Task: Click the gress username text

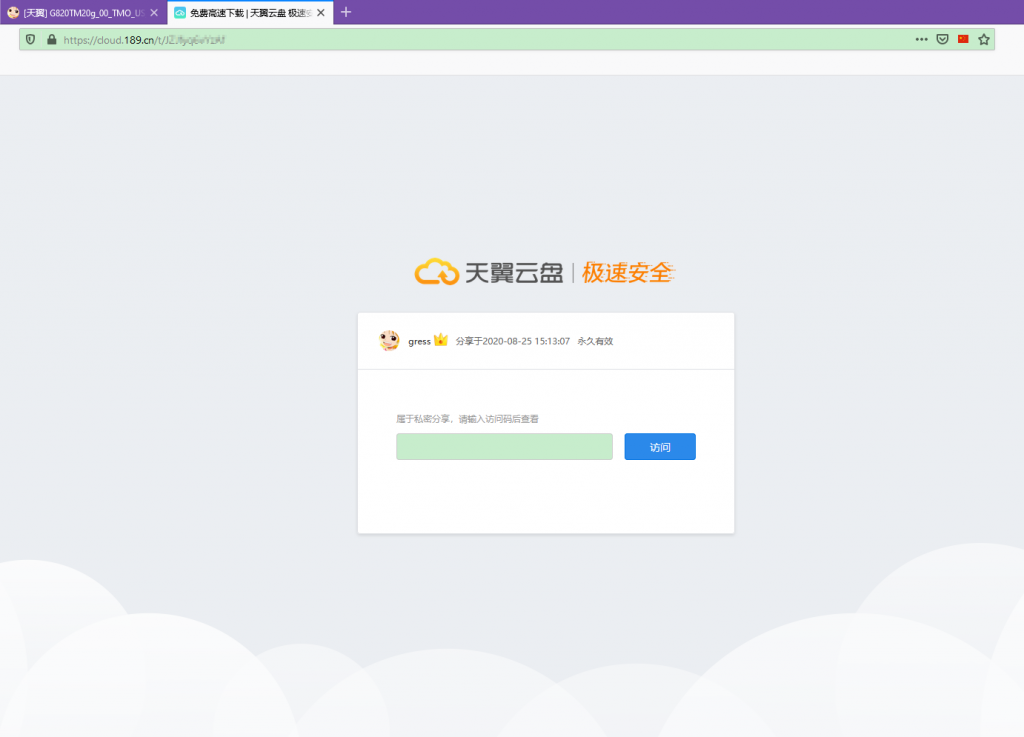Action: point(419,341)
